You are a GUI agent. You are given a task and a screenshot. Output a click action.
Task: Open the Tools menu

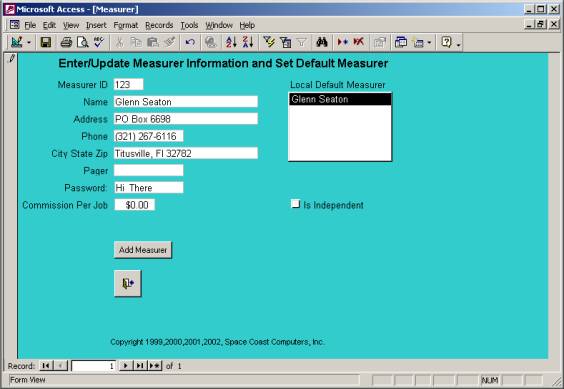(x=189, y=25)
